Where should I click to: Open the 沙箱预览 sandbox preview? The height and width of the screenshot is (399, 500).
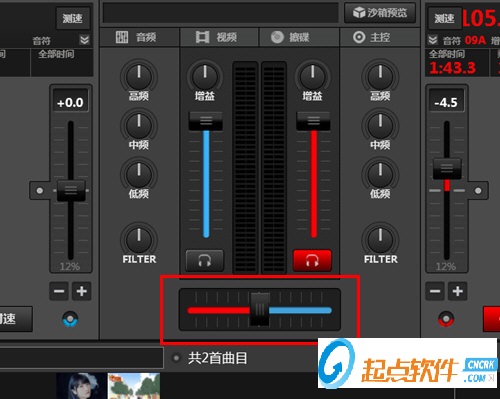(x=380, y=13)
